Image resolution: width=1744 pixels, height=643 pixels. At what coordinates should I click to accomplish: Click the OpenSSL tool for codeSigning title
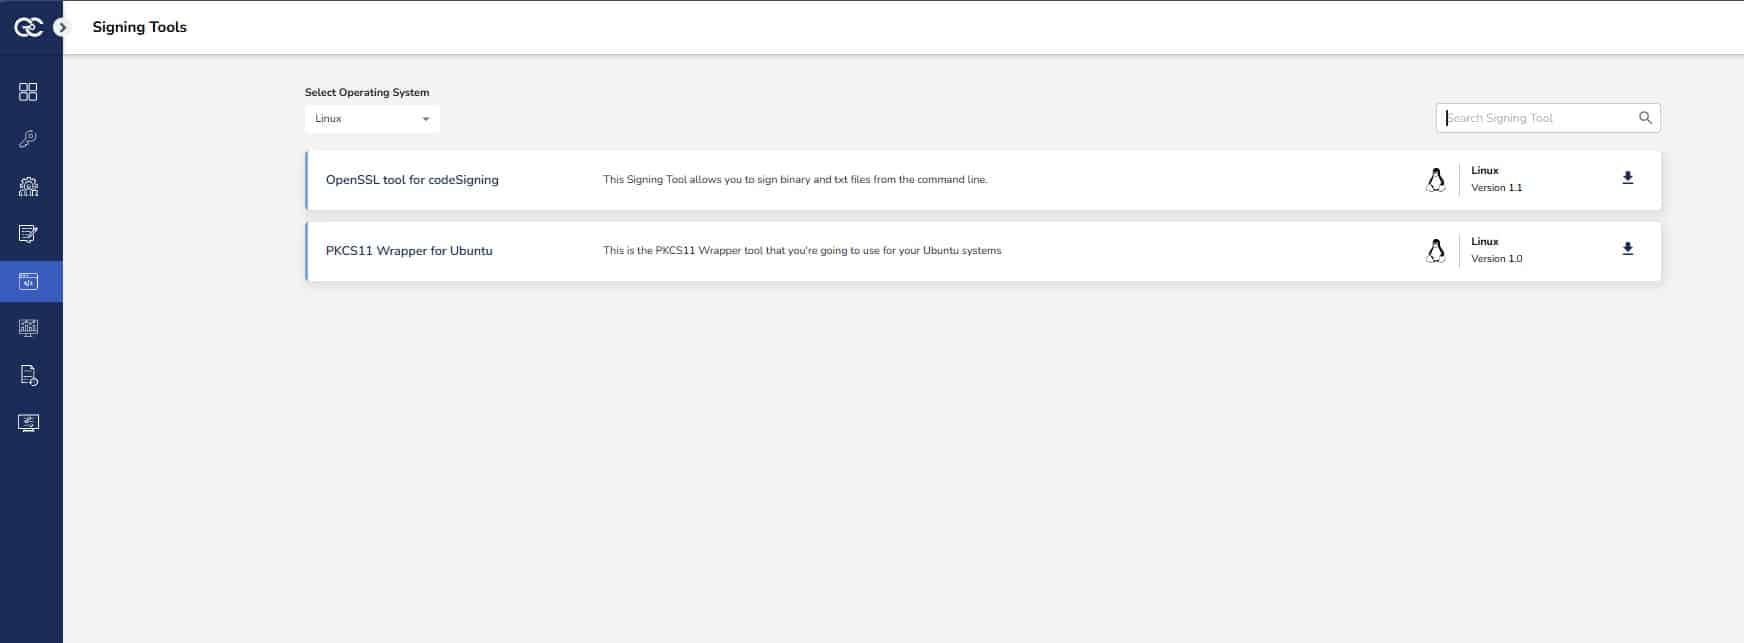pos(412,180)
